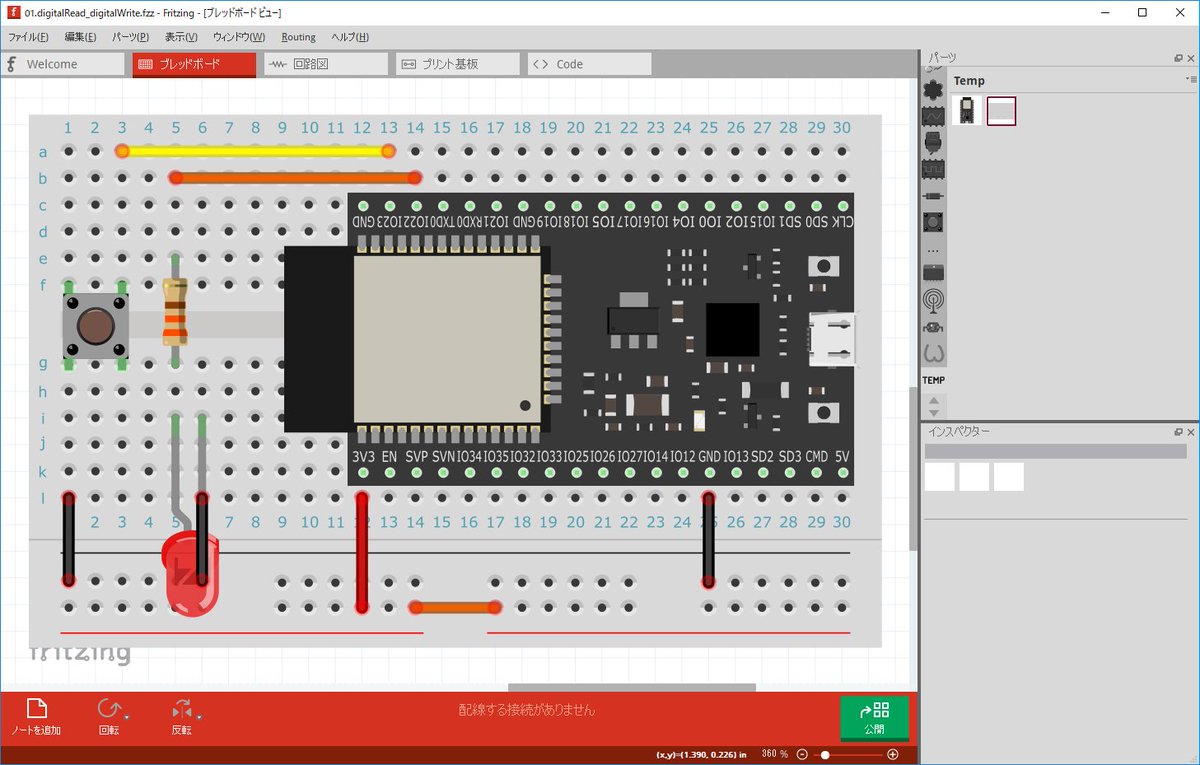Open the resistor-shaped parts bin icon
The height and width of the screenshot is (765, 1200).
(x=933, y=196)
